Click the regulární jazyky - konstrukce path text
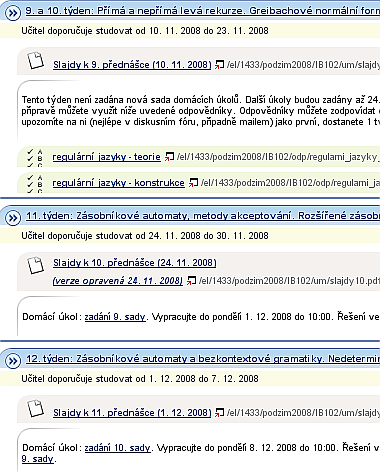Screen dimensions: 380x472 click(290, 183)
